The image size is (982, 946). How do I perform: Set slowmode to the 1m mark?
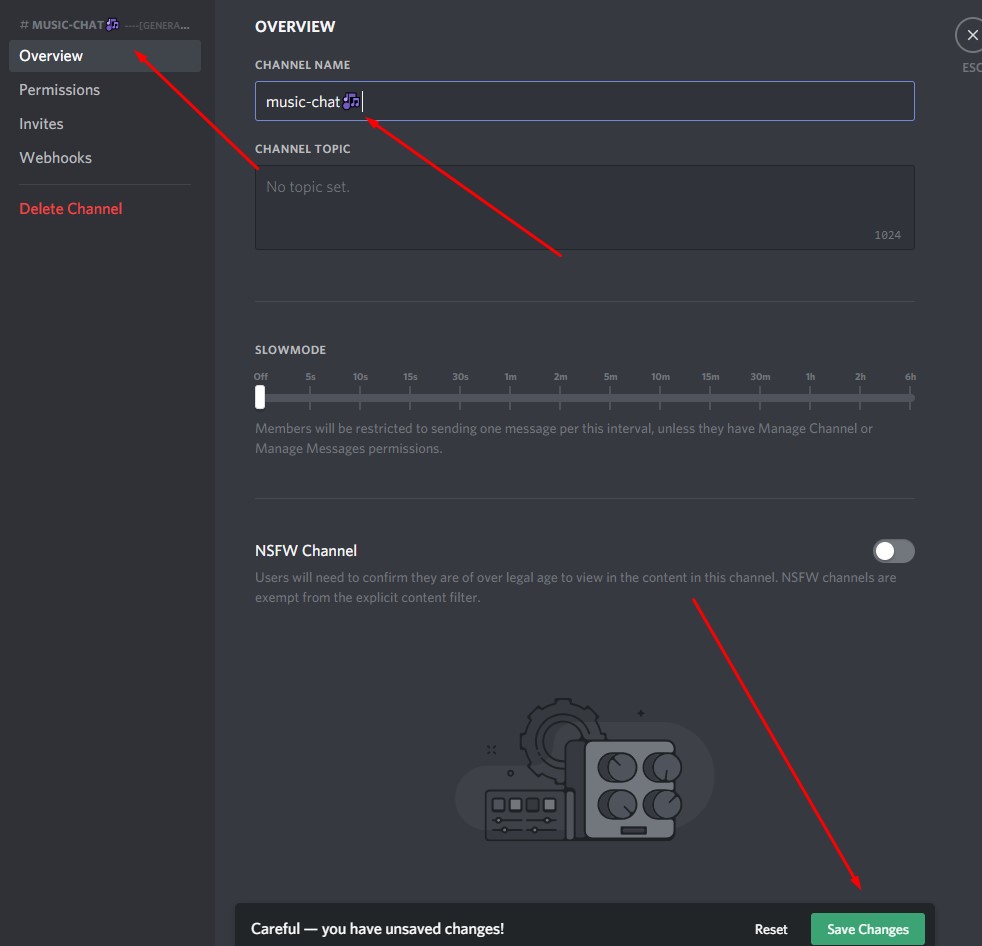[510, 397]
